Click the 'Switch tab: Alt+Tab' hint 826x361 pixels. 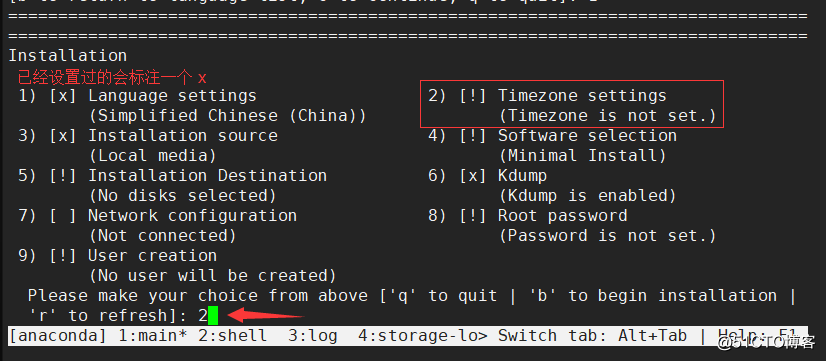point(593,336)
